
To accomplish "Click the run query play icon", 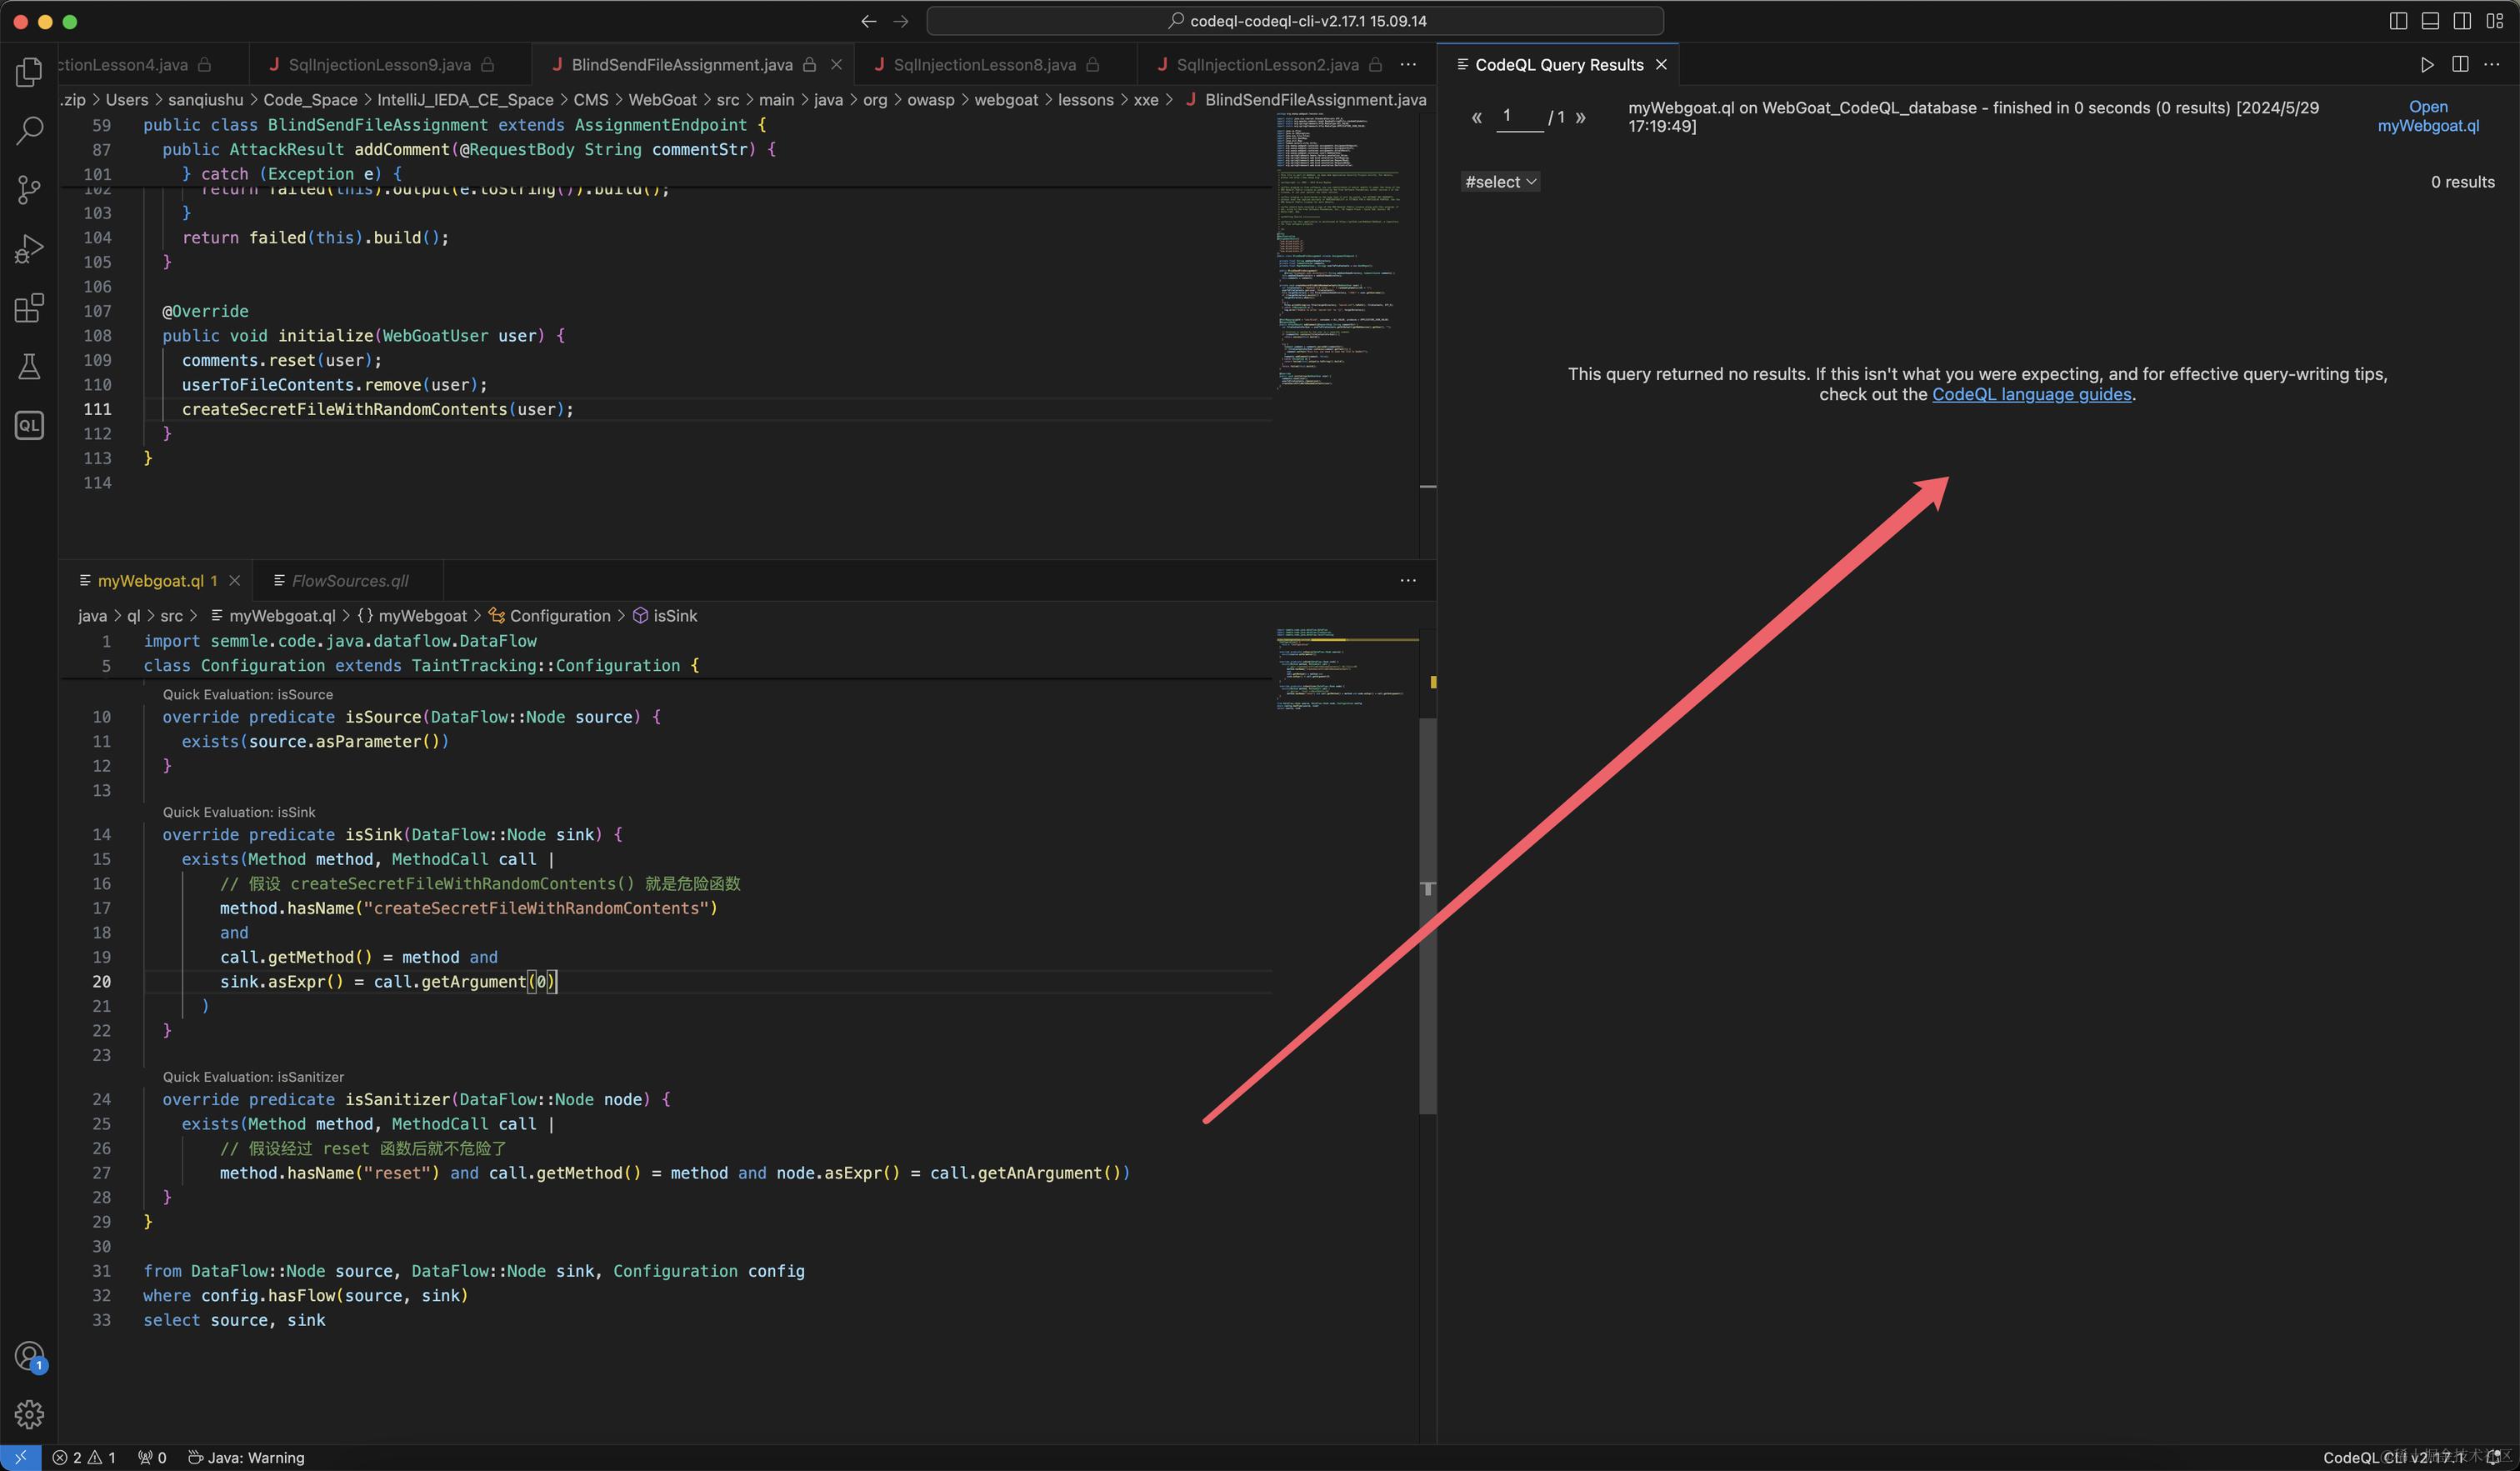I will 2427,64.
